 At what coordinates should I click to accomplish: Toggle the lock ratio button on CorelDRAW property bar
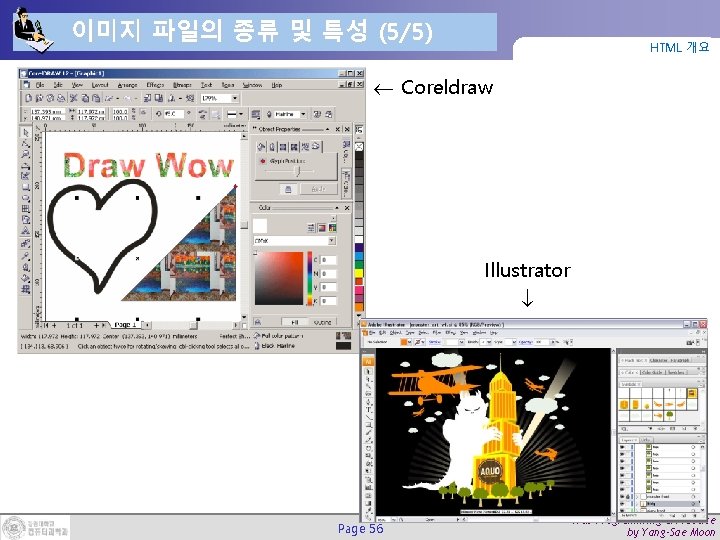click(143, 112)
